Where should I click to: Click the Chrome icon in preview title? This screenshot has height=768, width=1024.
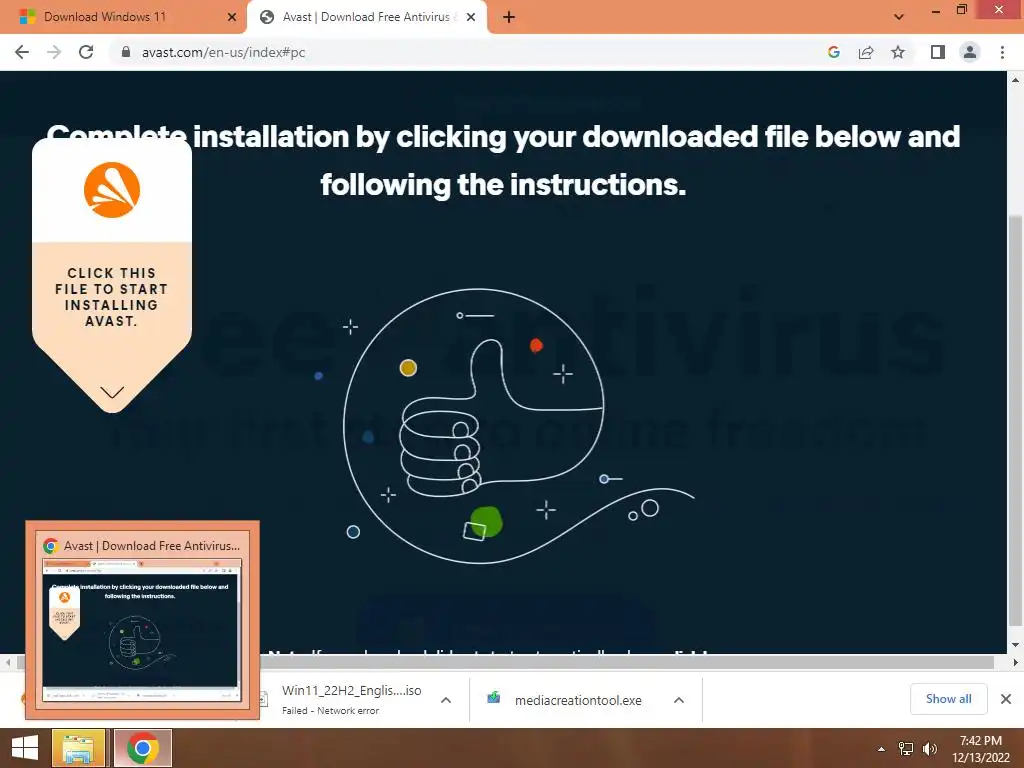pyautogui.click(x=51, y=546)
